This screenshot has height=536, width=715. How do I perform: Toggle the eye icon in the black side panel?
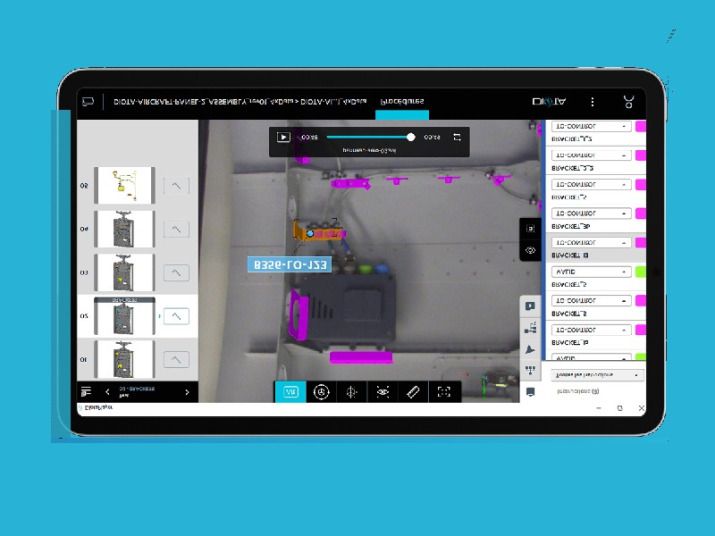(530, 250)
